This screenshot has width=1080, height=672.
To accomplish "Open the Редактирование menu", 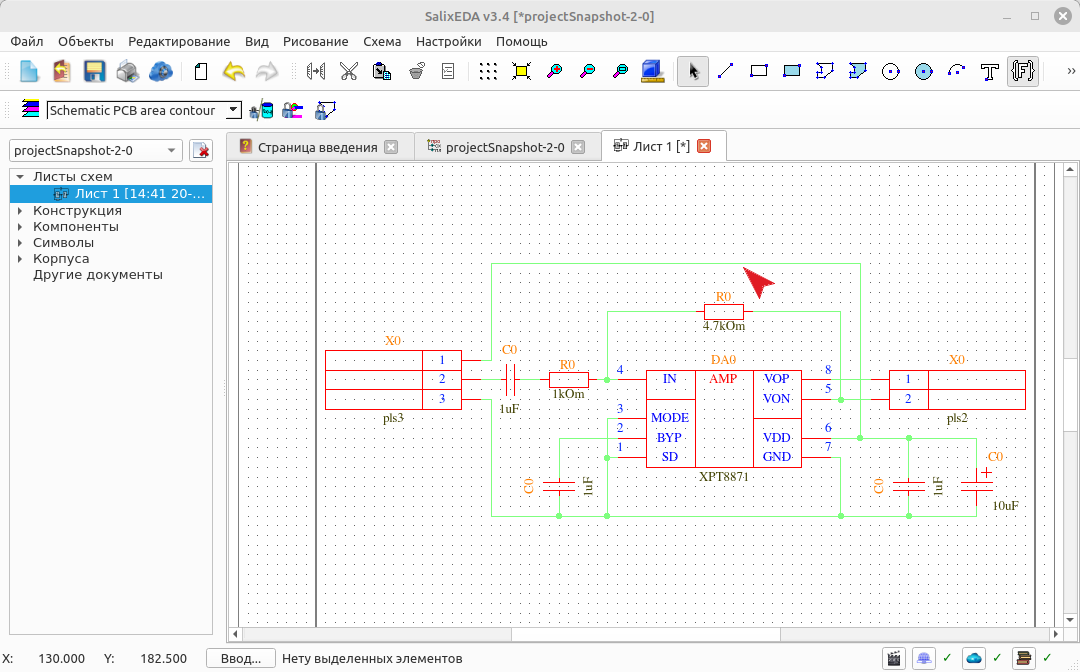I will point(179,41).
